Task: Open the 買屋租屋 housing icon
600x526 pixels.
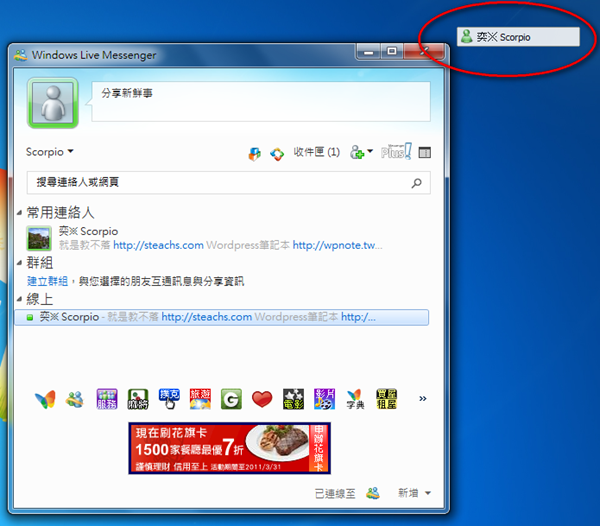Action: click(386, 399)
